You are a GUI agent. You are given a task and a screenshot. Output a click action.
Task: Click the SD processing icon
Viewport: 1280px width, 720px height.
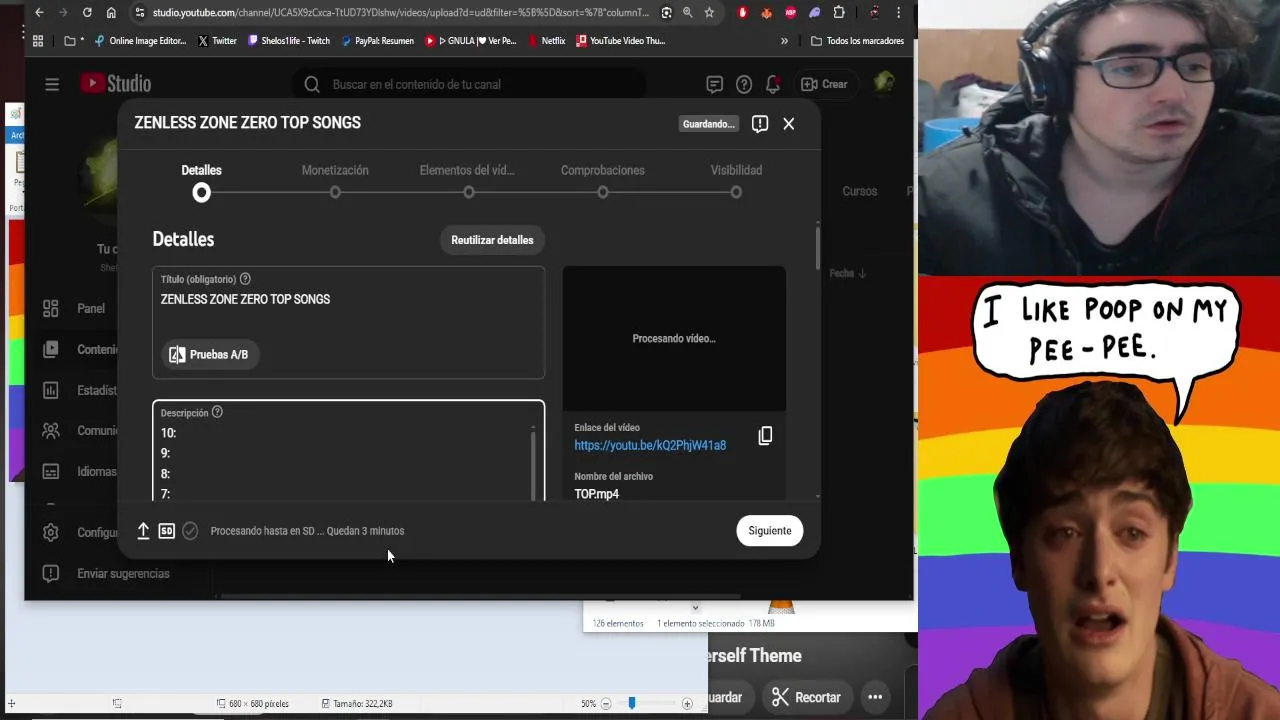point(167,531)
